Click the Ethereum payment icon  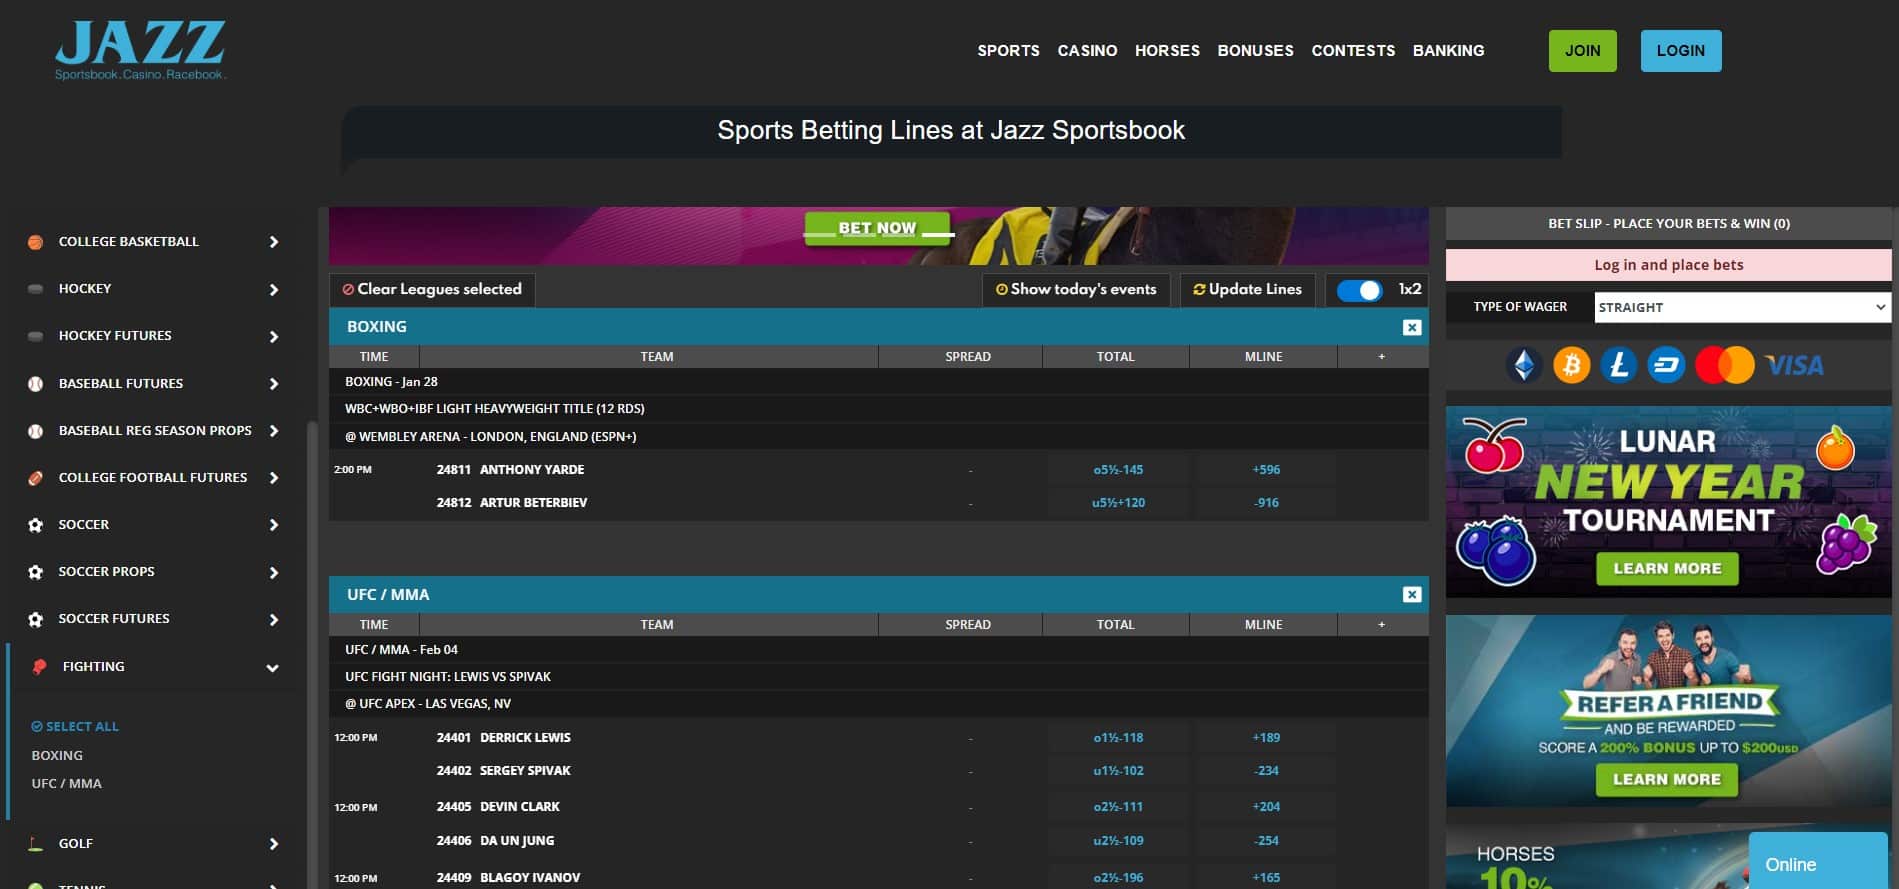(x=1524, y=365)
